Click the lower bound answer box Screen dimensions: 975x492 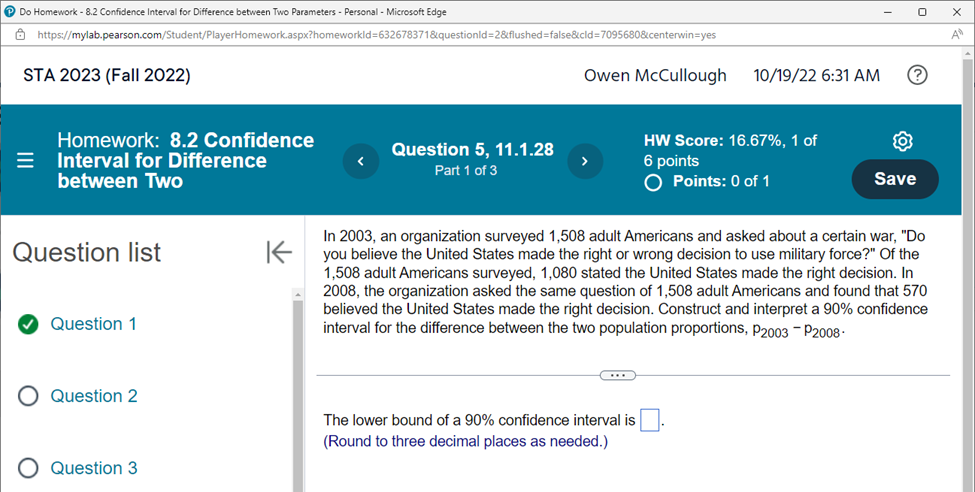point(650,420)
